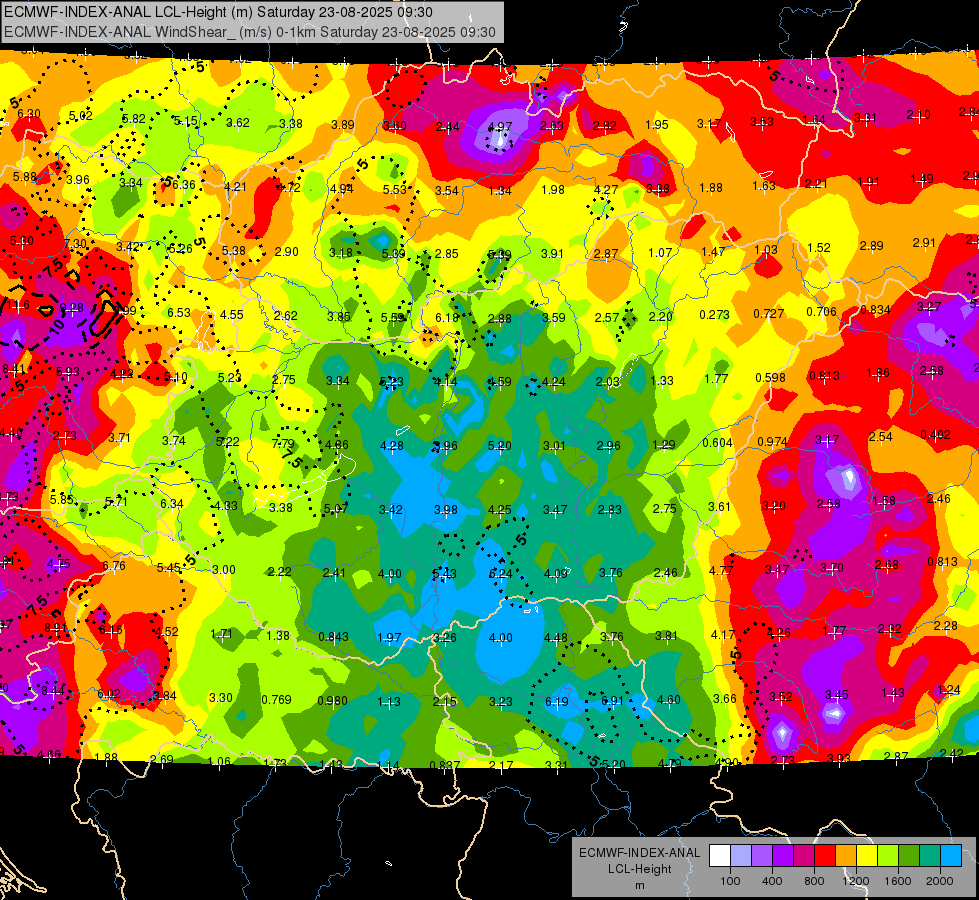Screen dimensions: 979x900
Task: Click the legend title ECMWF-INDEX-ANAL
Action: (639, 853)
